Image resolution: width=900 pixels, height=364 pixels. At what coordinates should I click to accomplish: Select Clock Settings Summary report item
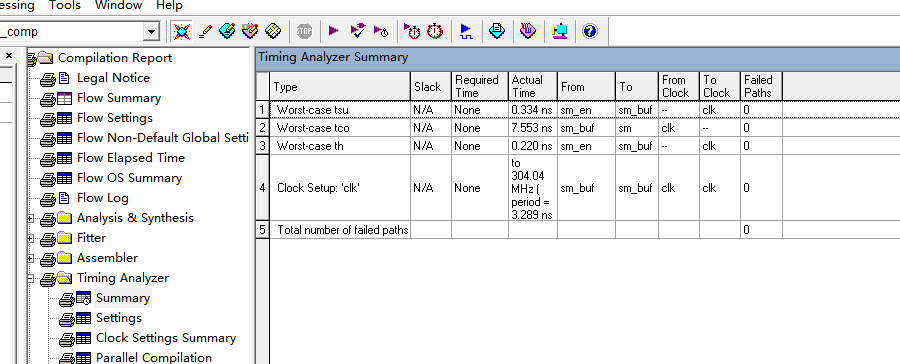coord(166,338)
